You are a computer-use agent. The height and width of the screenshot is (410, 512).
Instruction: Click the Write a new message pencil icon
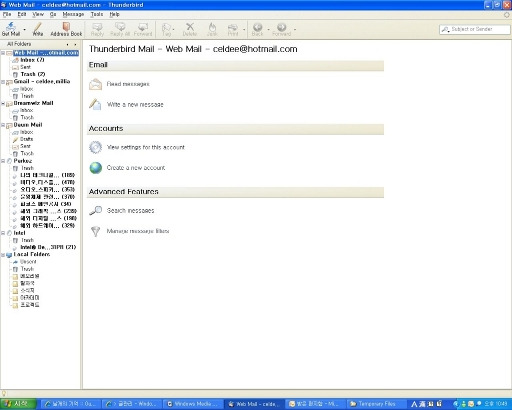(95, 105)
